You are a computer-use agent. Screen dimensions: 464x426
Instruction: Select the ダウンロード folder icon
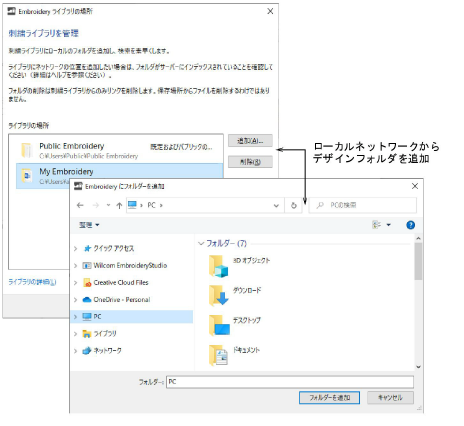[x=219, y=296]
